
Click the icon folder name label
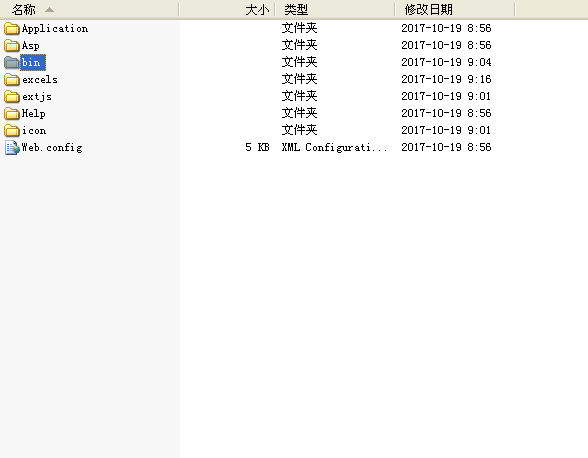34,131
